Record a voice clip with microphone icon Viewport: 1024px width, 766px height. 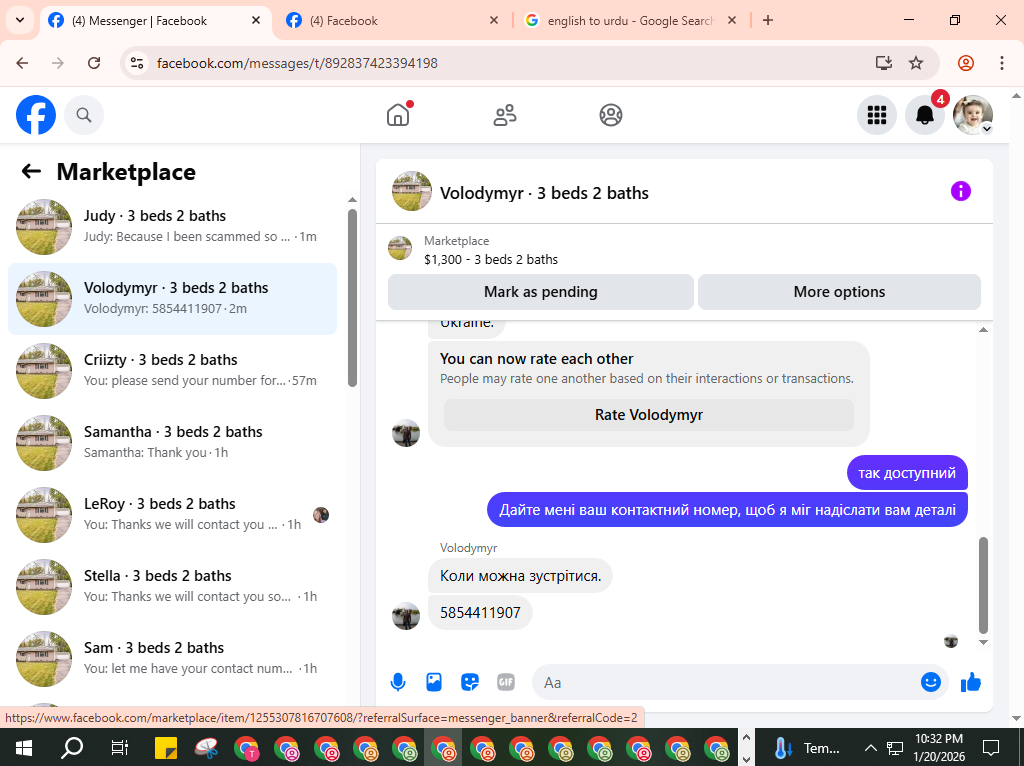pos(398,682)
